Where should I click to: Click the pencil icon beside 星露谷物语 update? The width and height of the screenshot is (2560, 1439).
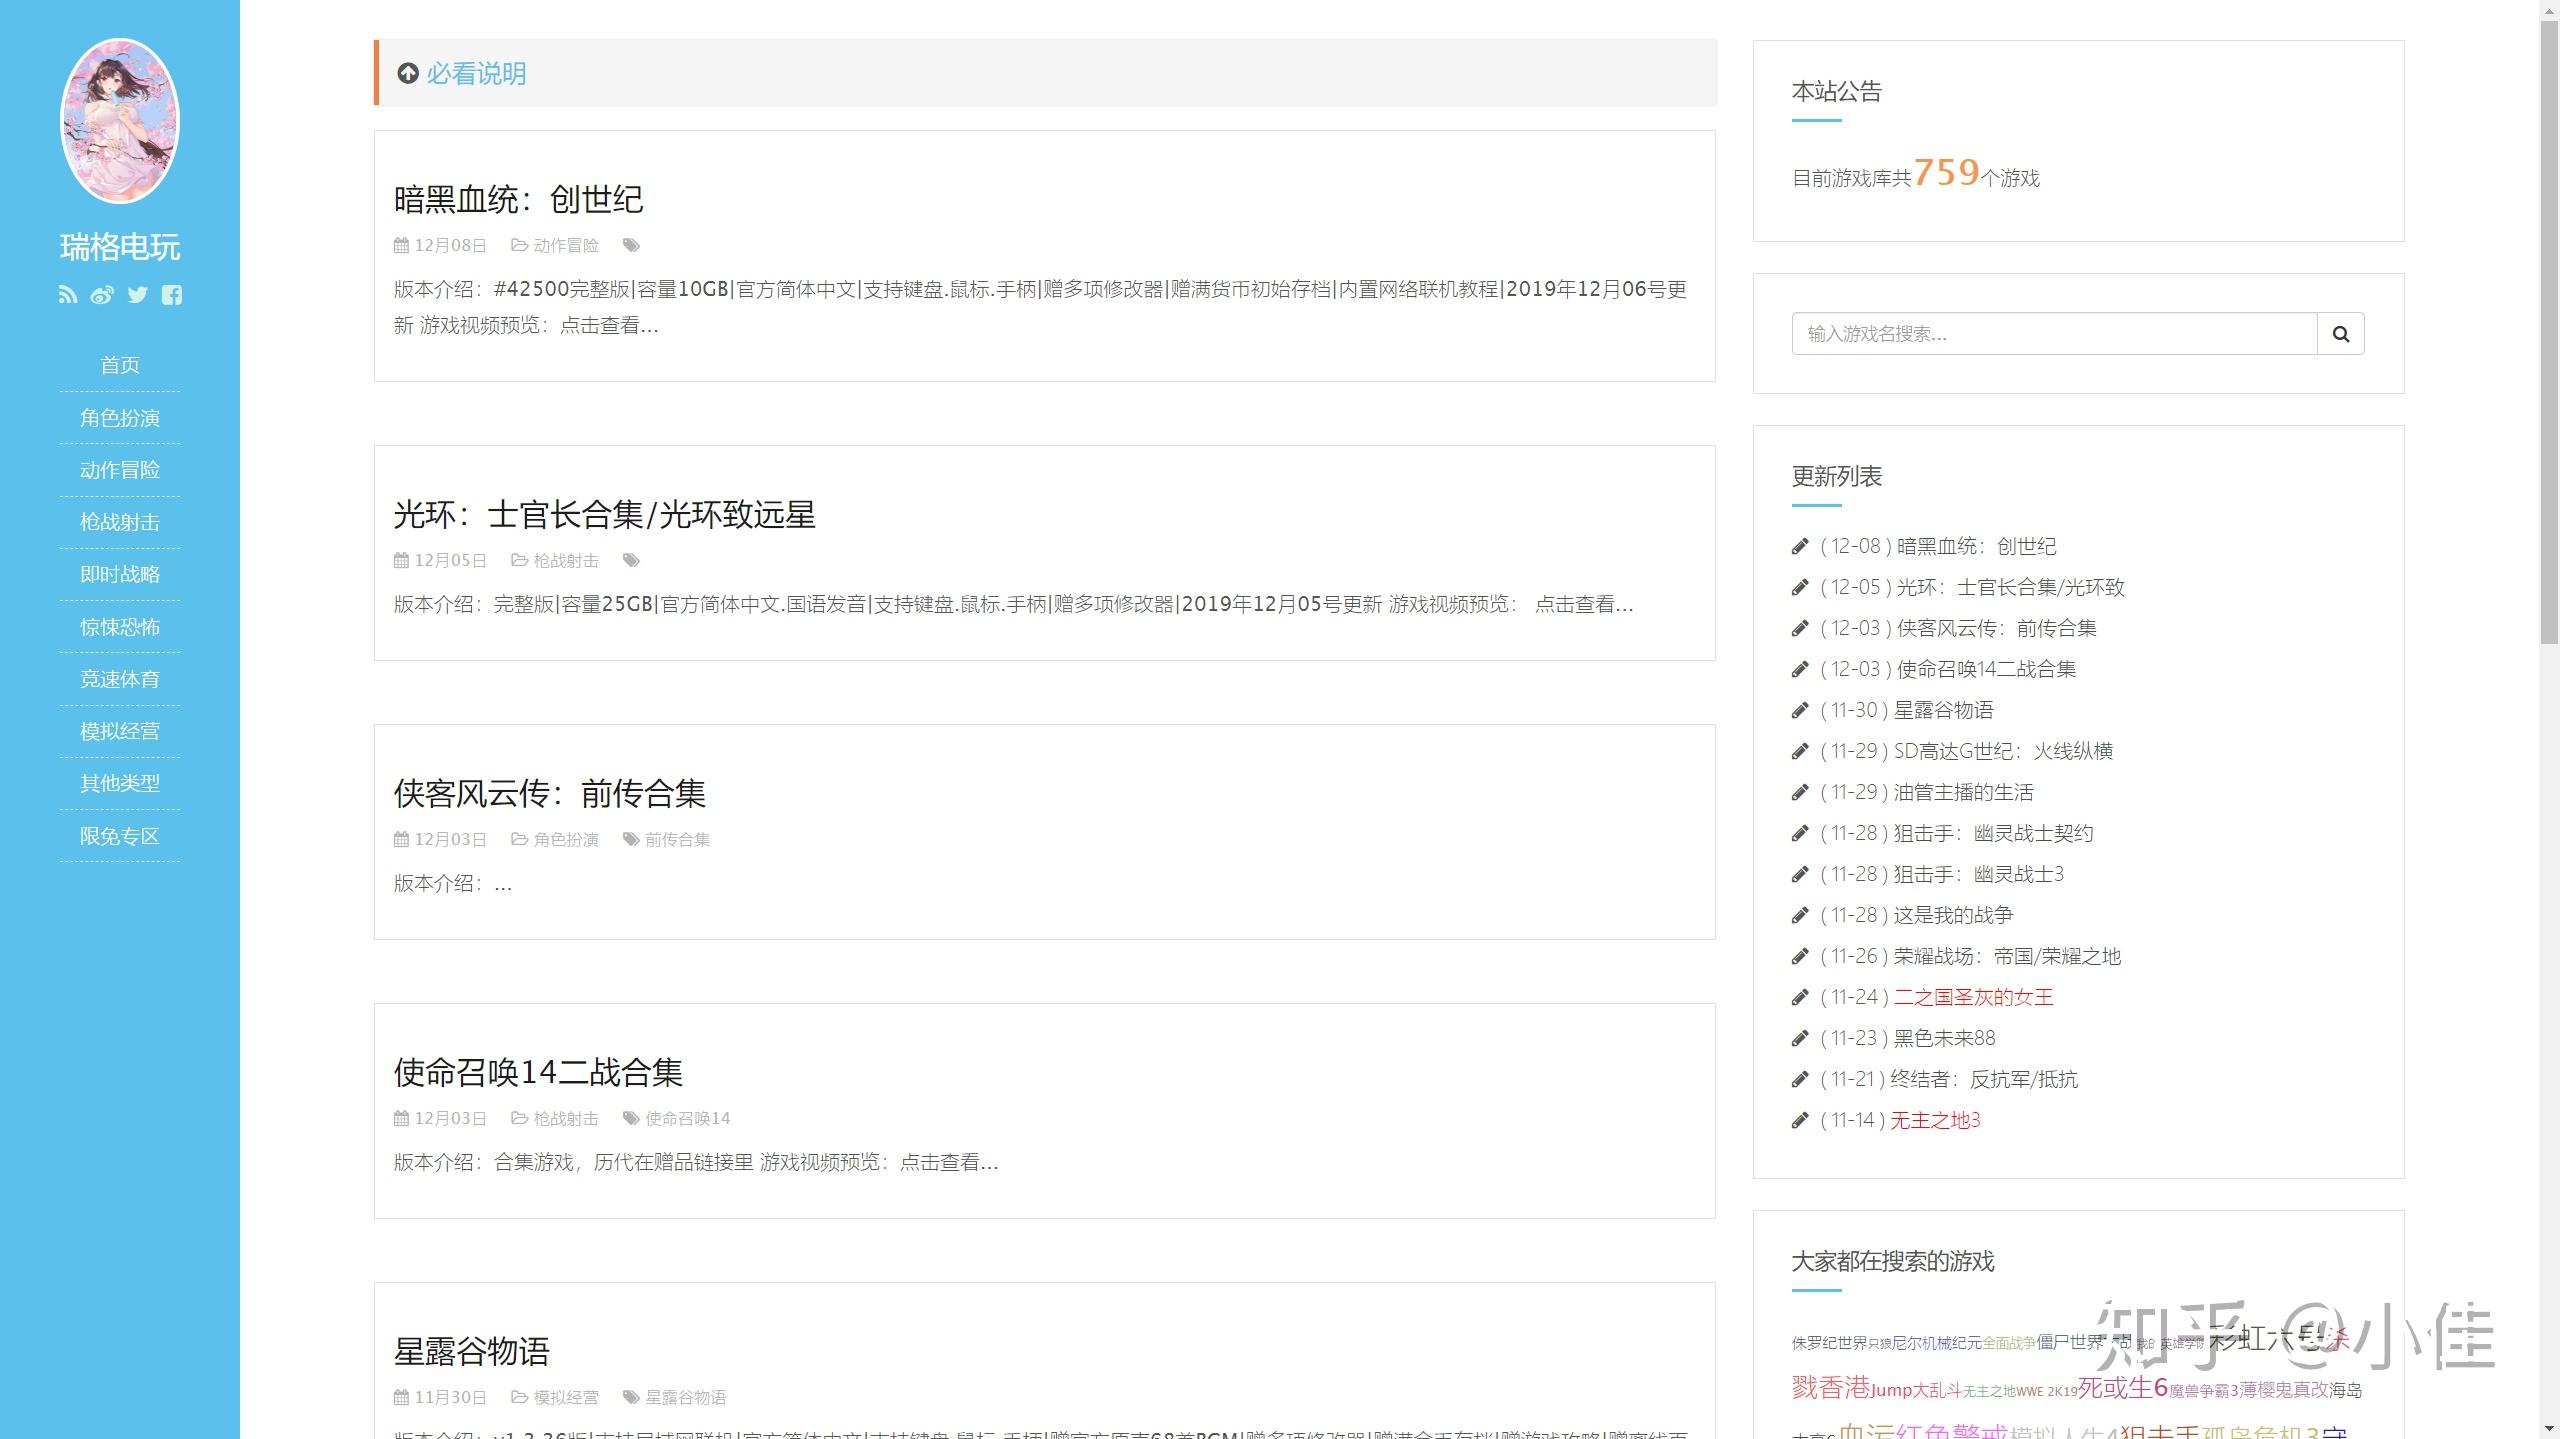[x=1800, y=710]
